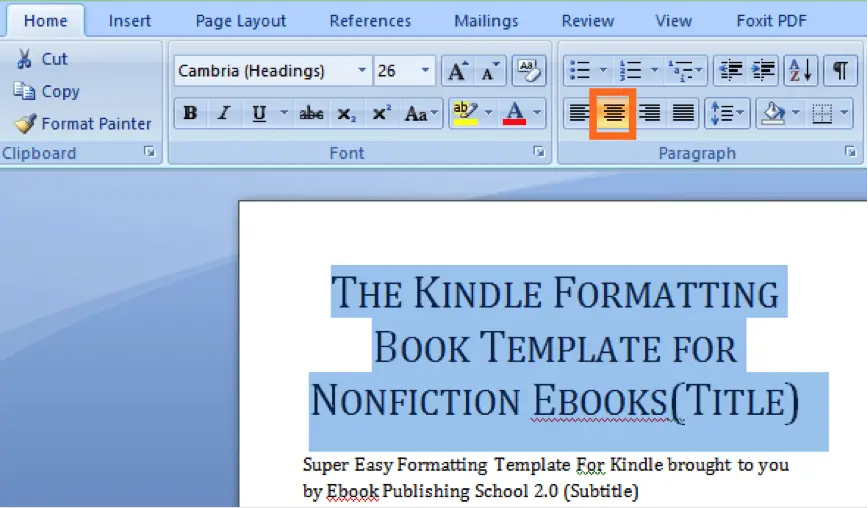Apply the red font color
Image resolution: width=868 pixels, height=508 pixels.
pos(514,113)
